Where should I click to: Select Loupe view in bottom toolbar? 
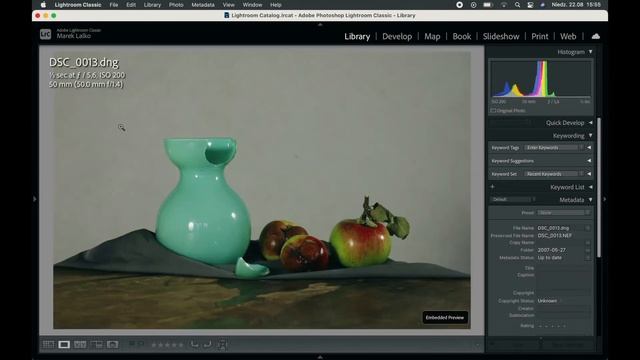(x=64, y=344)
